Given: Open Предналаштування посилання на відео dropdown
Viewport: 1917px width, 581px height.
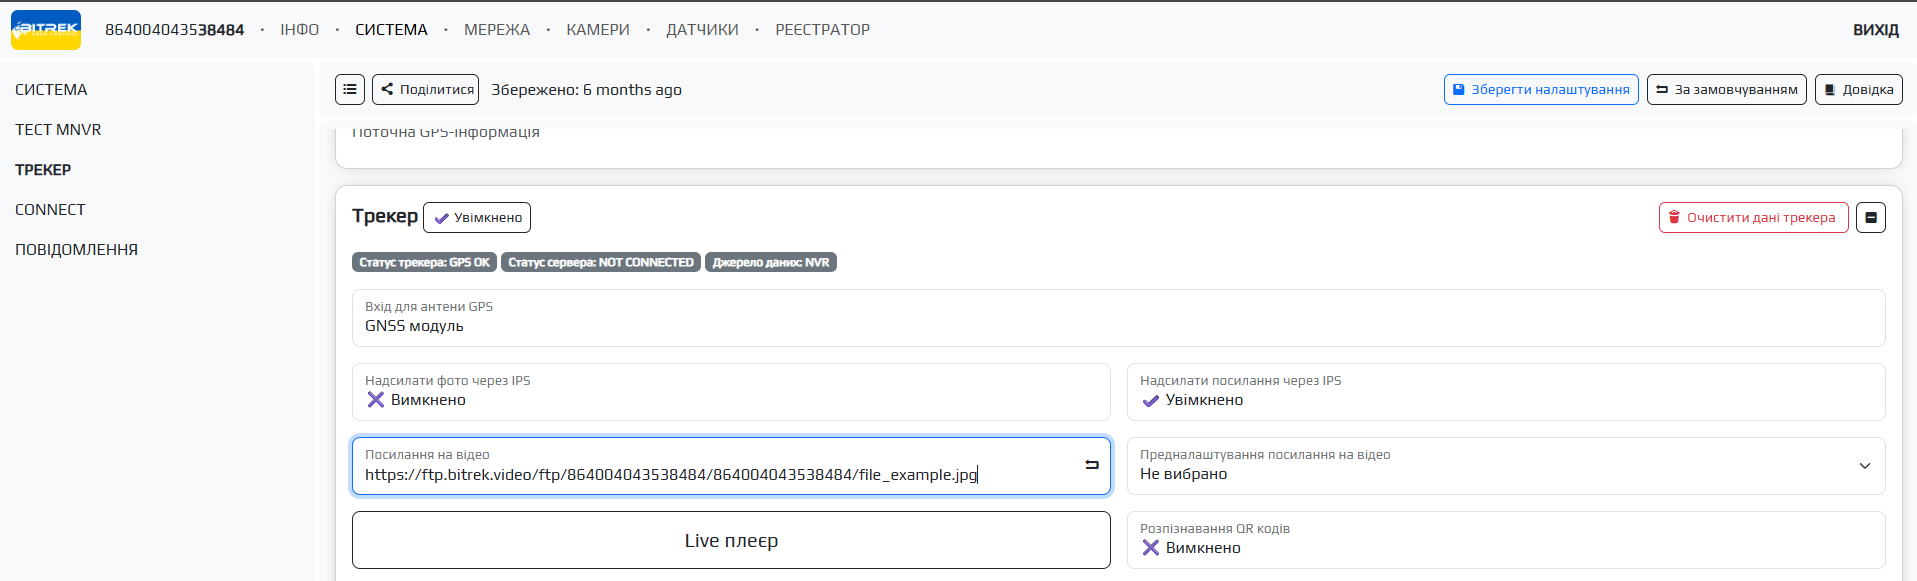Looking at the screenshot, I should point(1505,466).
